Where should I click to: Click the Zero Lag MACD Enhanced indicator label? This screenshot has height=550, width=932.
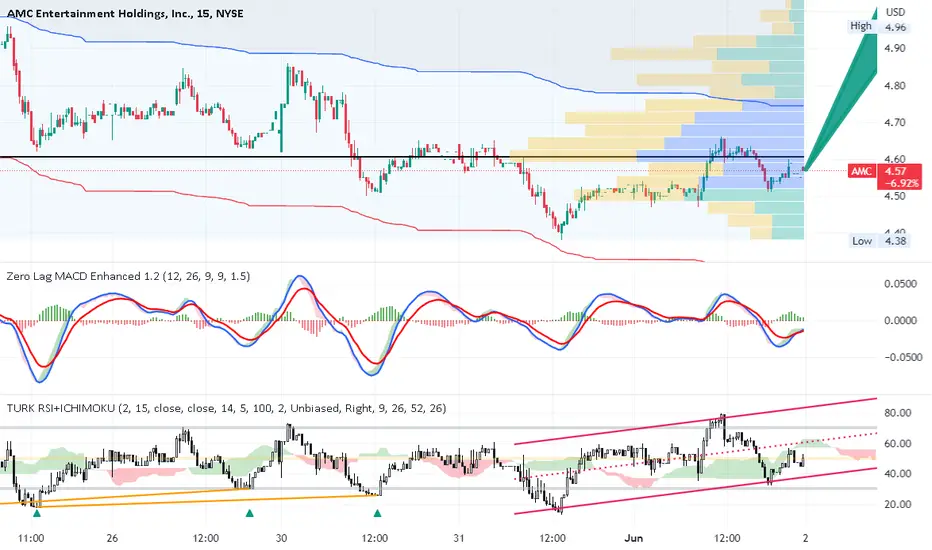[128, 276]
